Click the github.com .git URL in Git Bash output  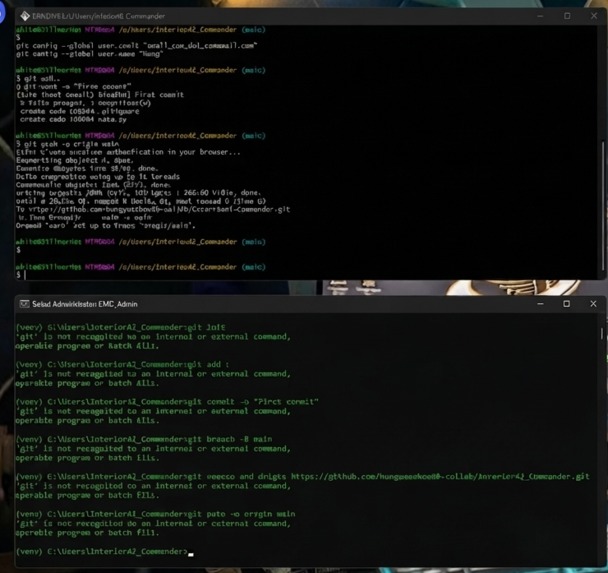click(x=159, y=209)
